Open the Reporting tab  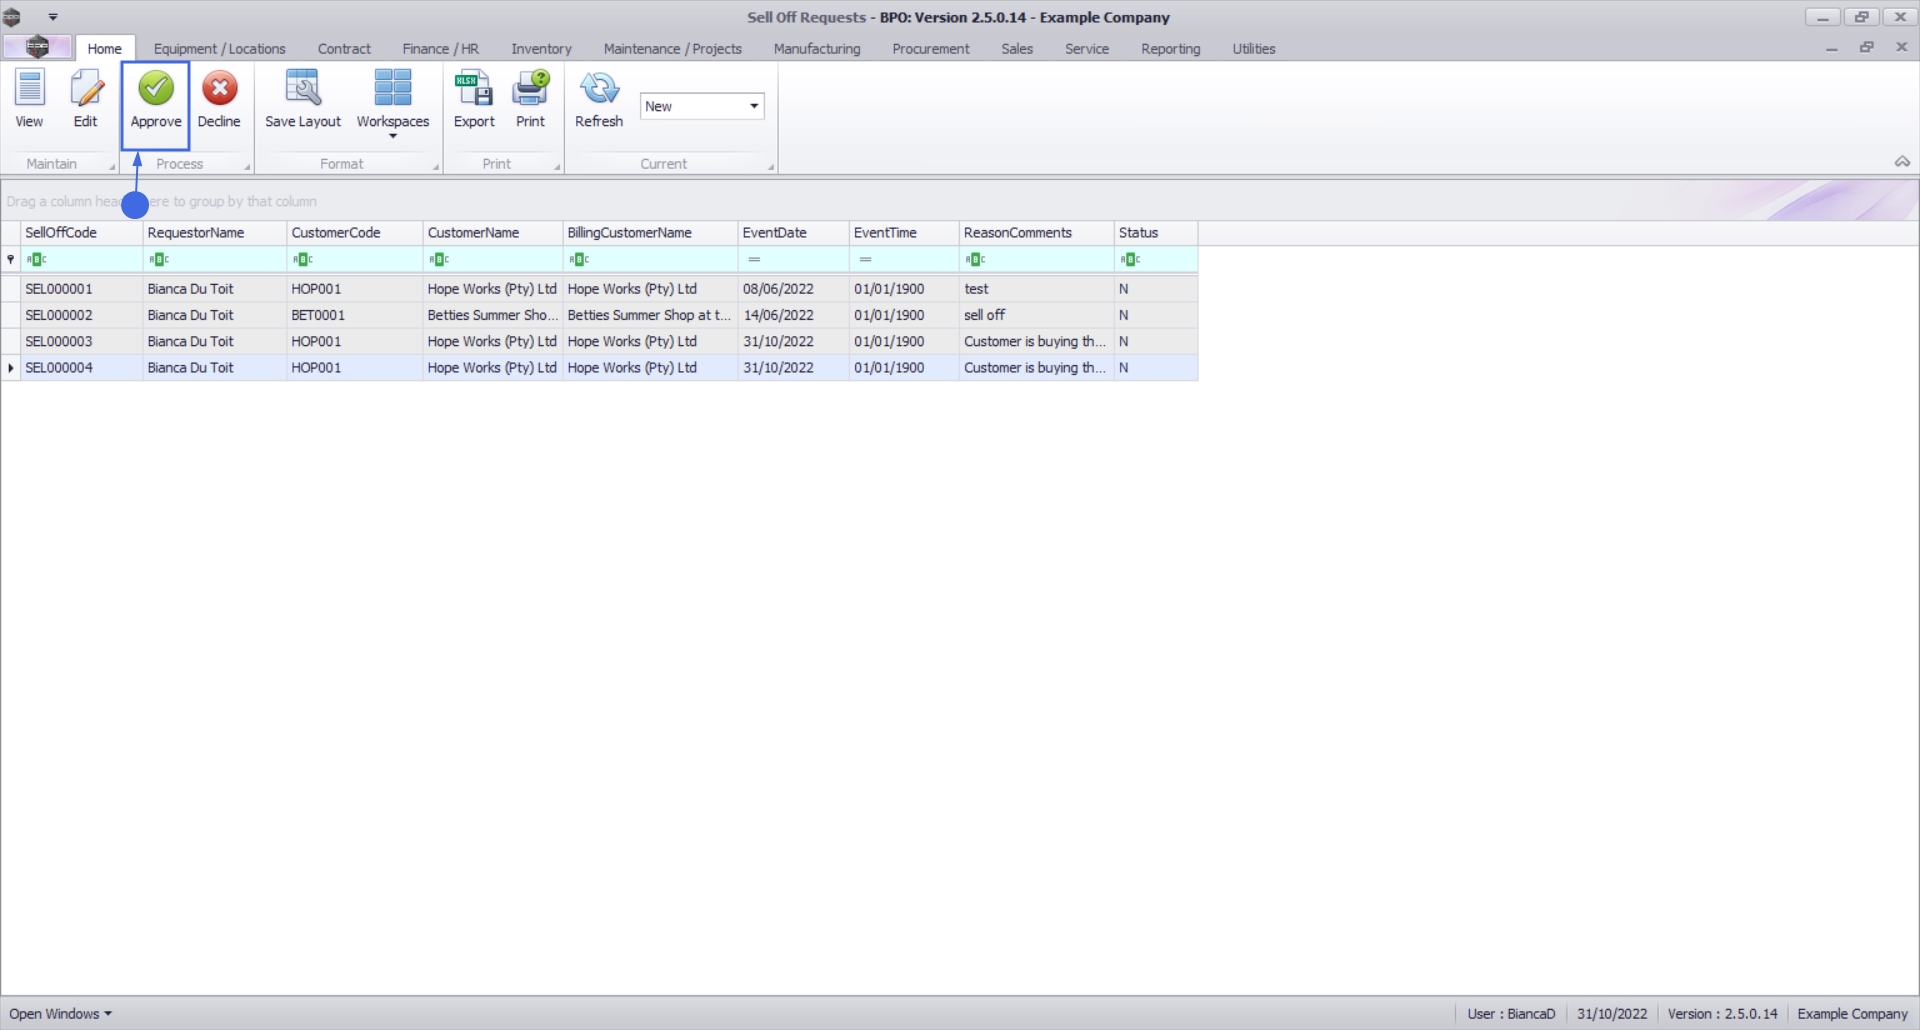1170,48
